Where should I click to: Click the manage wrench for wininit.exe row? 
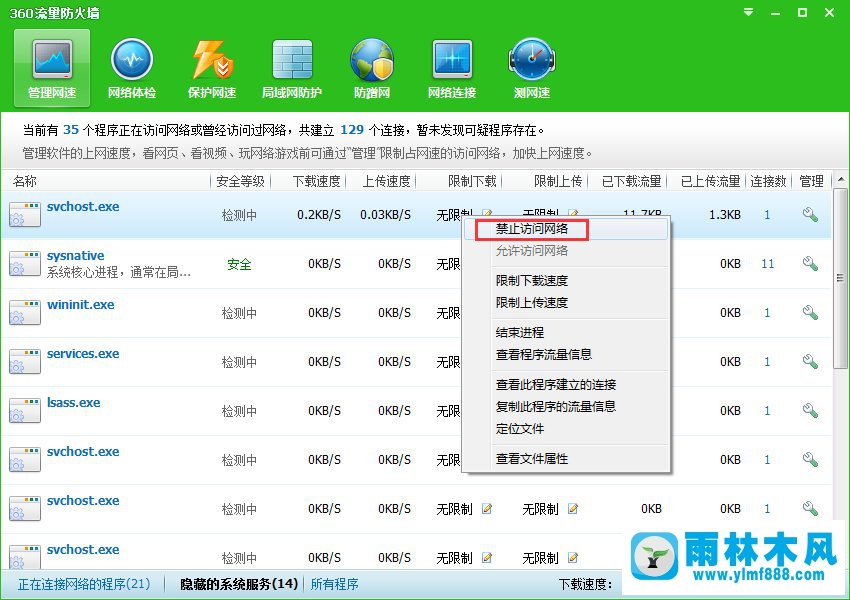pos(810,313)
